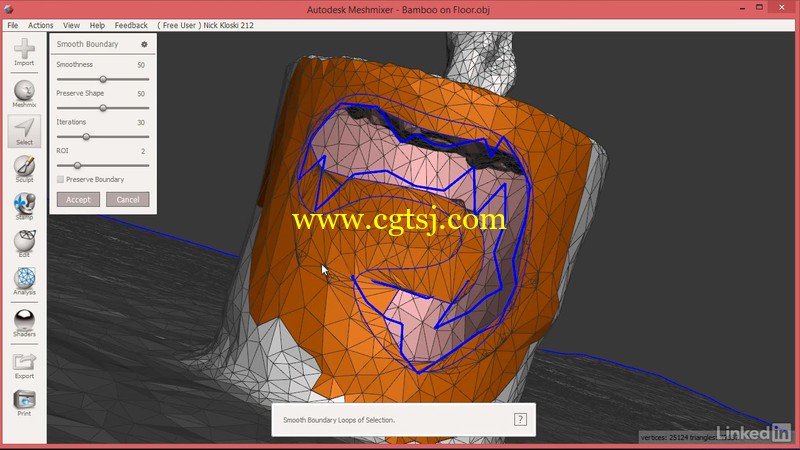This screenshot has width=800, height=450.
Task: Open the Meshmix tool
Action: click(24, 94)
